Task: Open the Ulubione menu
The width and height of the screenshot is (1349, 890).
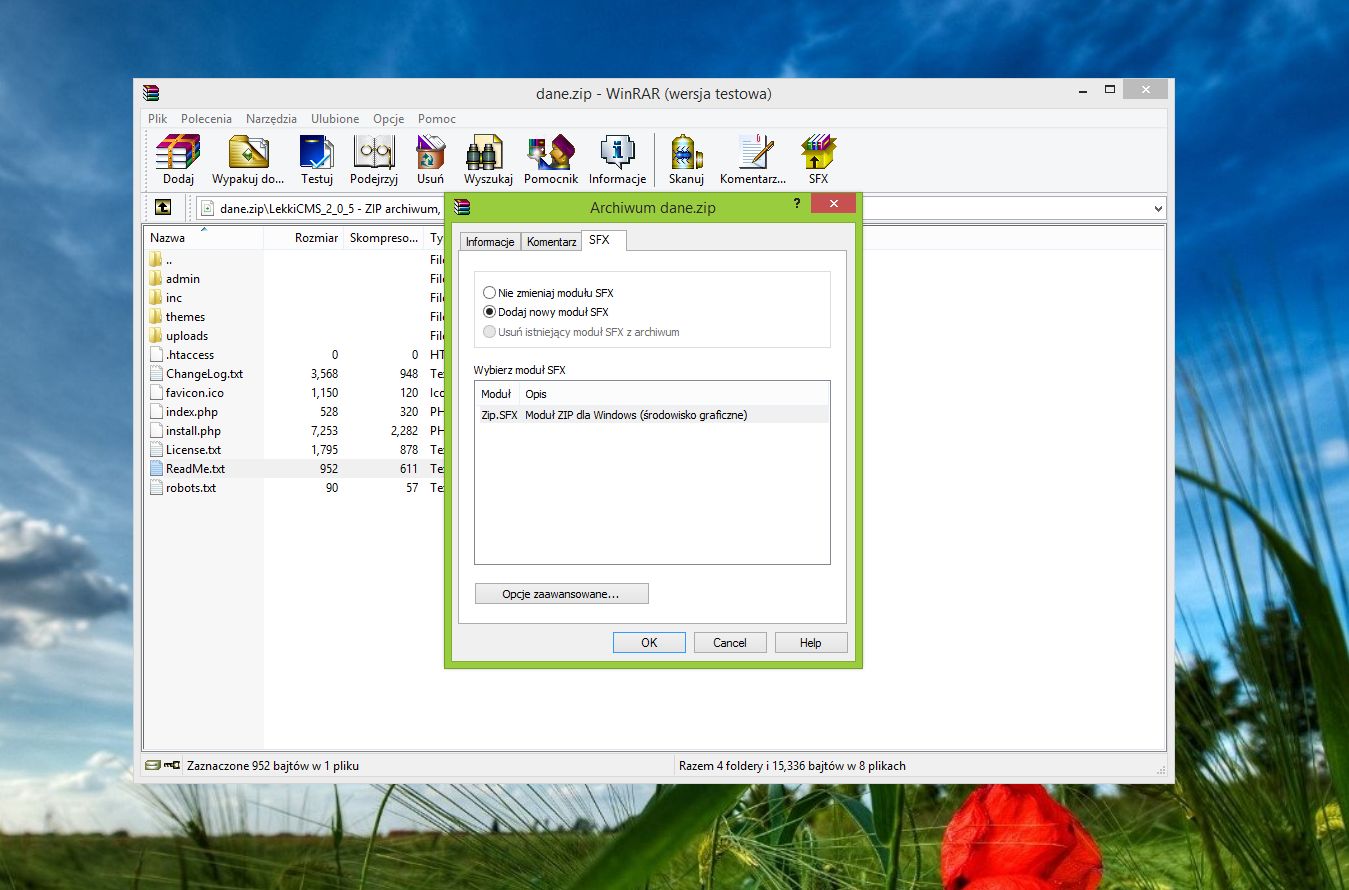Action: click(x=335, y=118)
